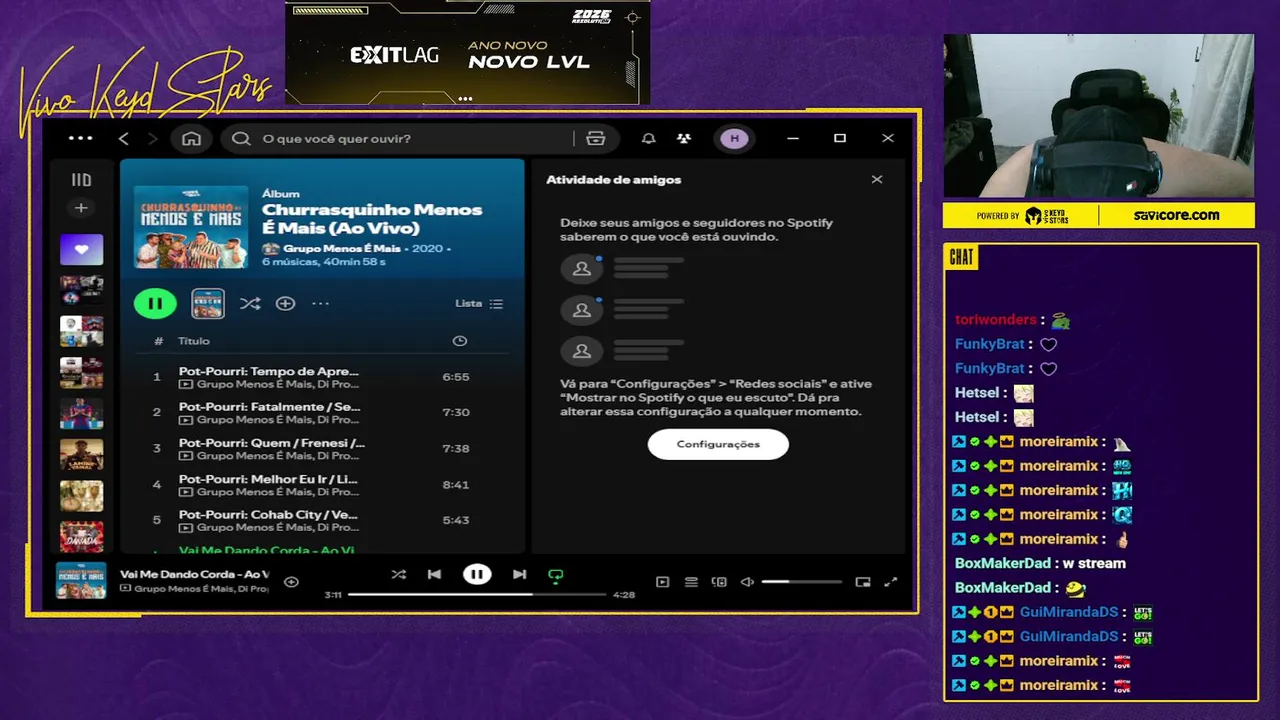This screenshot has width=1280, height=720.
Task: Toggle the green repeat button
Action: (556, 575)
